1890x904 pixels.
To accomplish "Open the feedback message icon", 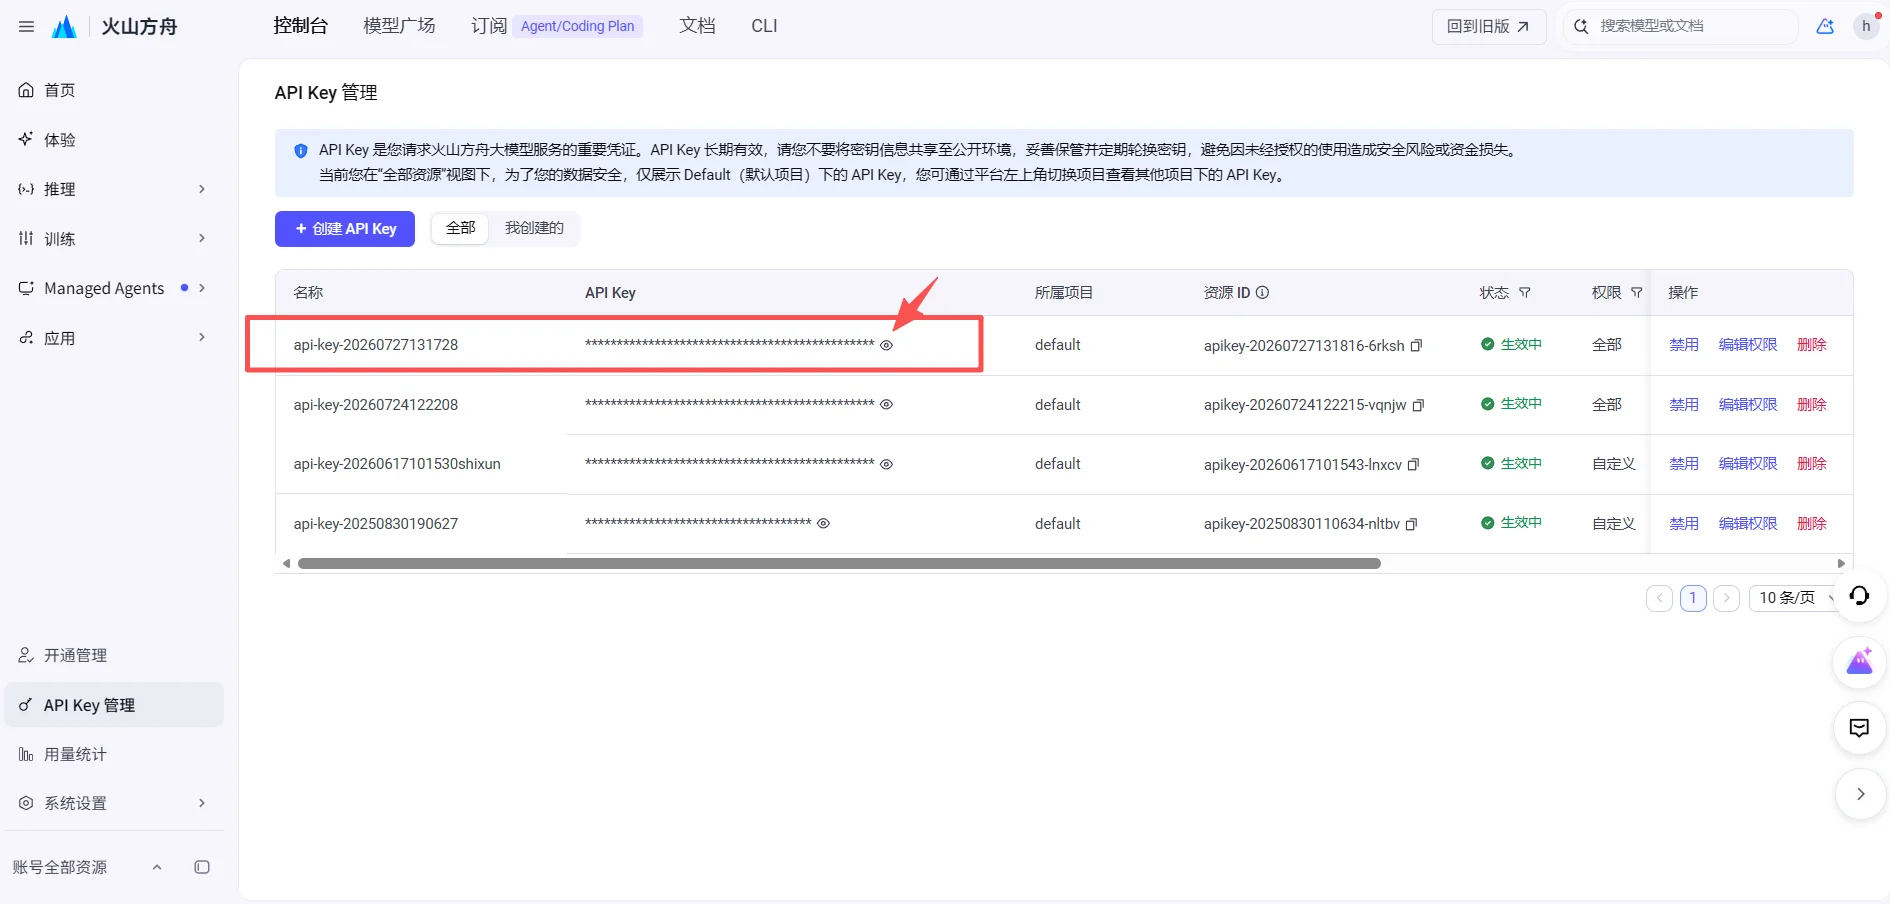I will pyautogui.click(x=1859, y=728).
